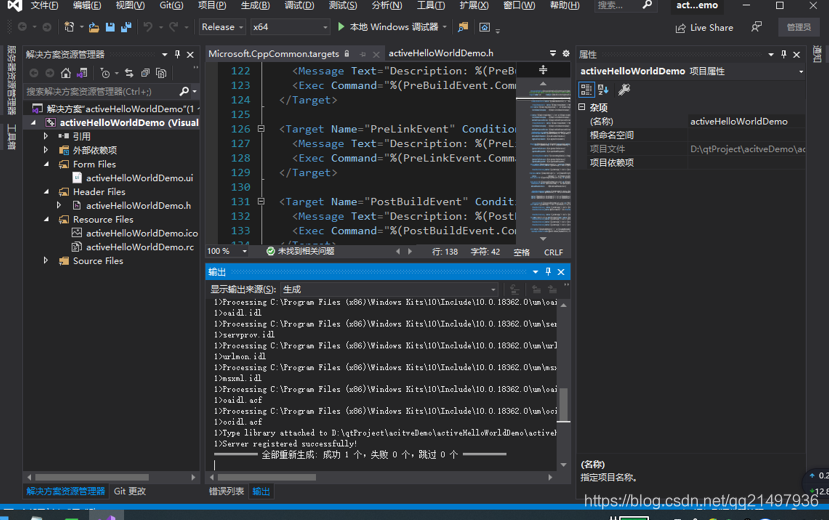Click the Pending Changes Filter clock icon
The height and width of the screenshot is (520, 829).
point(105,73)
